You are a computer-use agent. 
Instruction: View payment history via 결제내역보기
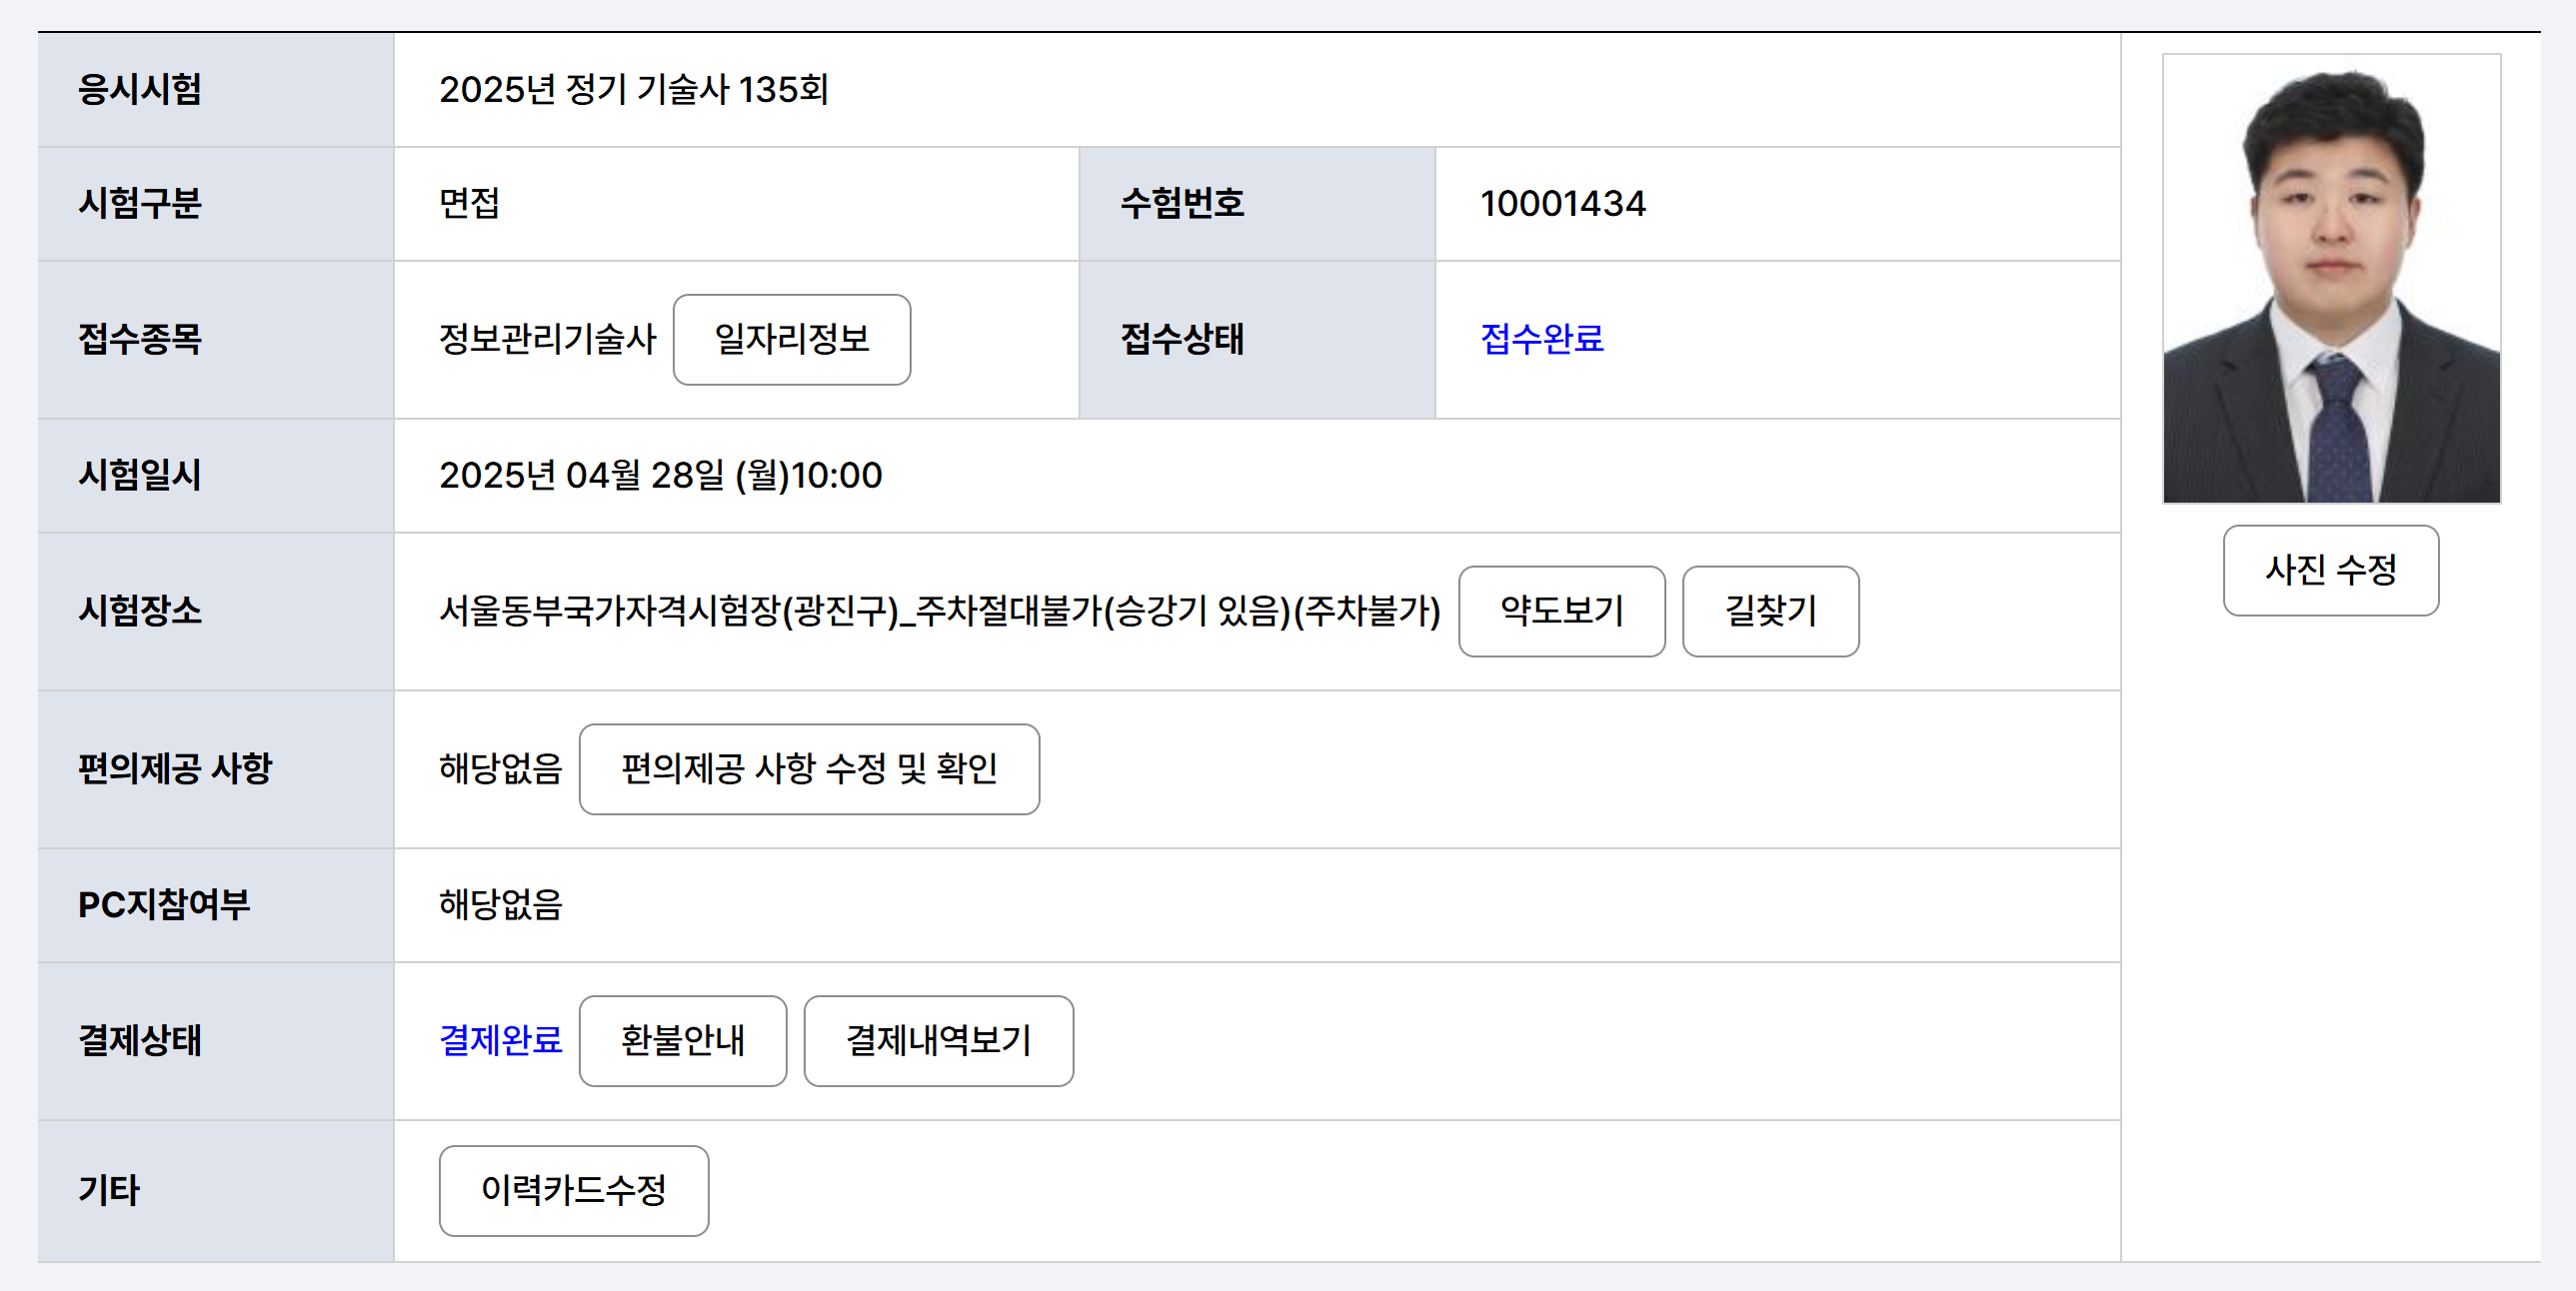click(x=938, y=1040)
